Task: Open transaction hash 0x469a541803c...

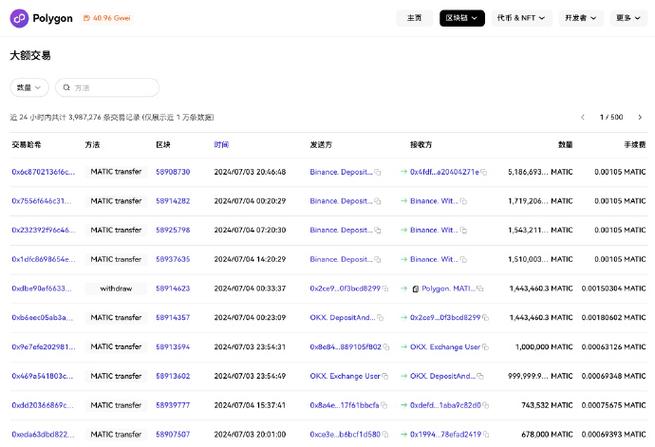Action: tap(43, 376)
